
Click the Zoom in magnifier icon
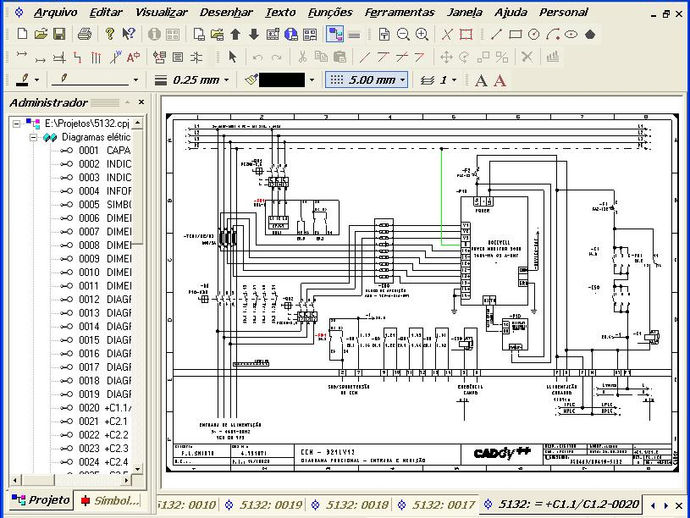click(x=422, y=34)
